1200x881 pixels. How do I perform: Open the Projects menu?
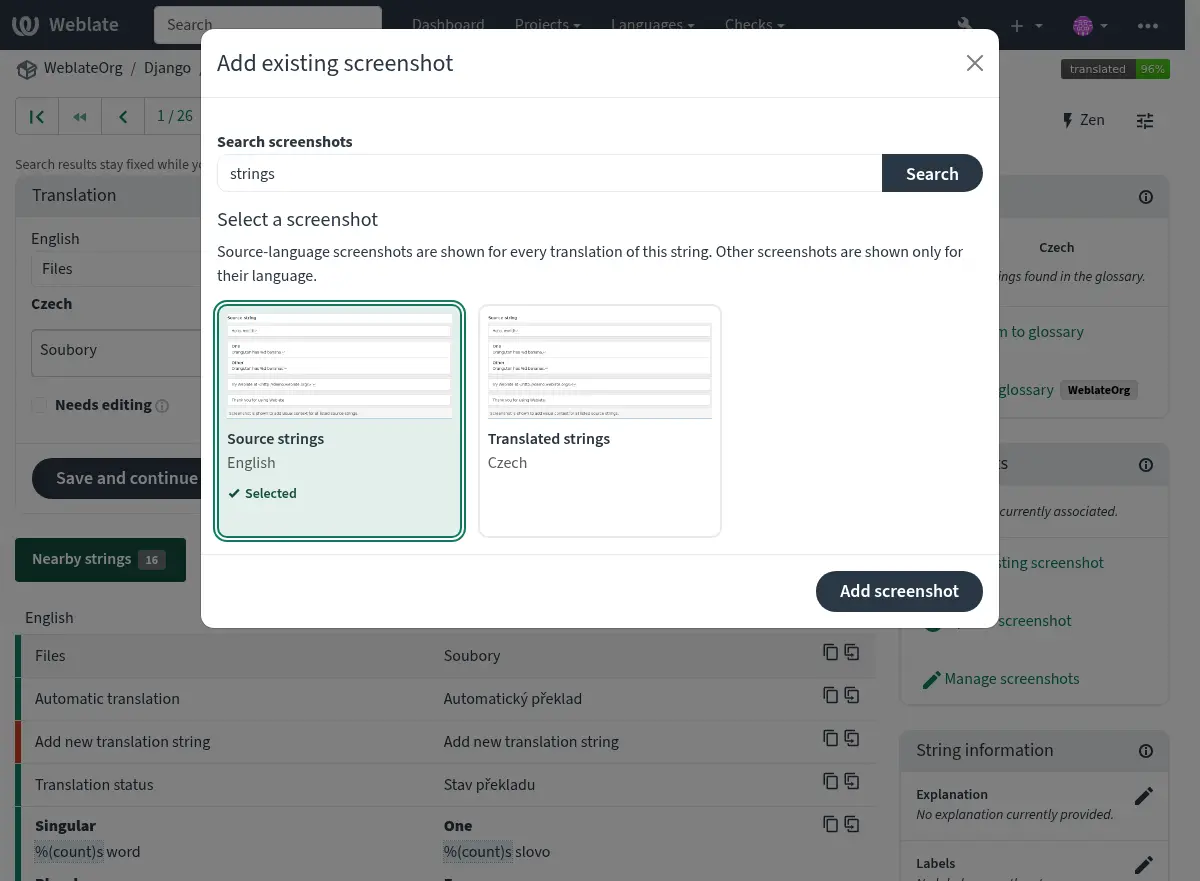point(548,25)
